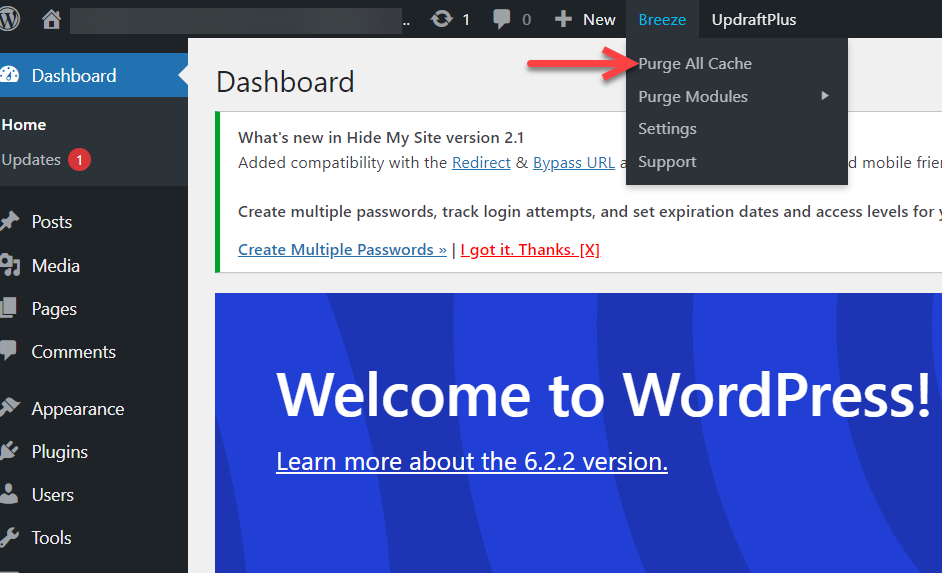
Task: Select Purge Modules in Breeze menu
Action: point(693,97)
